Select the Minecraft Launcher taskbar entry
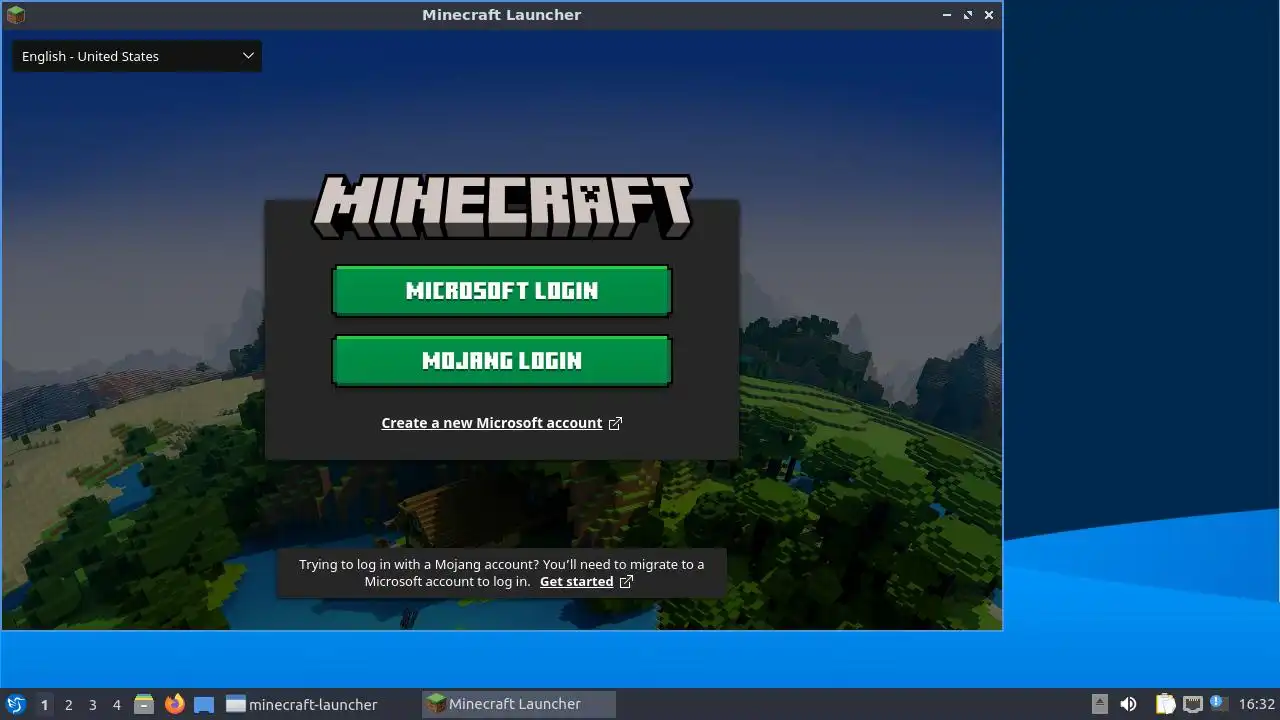The image size is (1280, 720). click(x=519, y=704)
